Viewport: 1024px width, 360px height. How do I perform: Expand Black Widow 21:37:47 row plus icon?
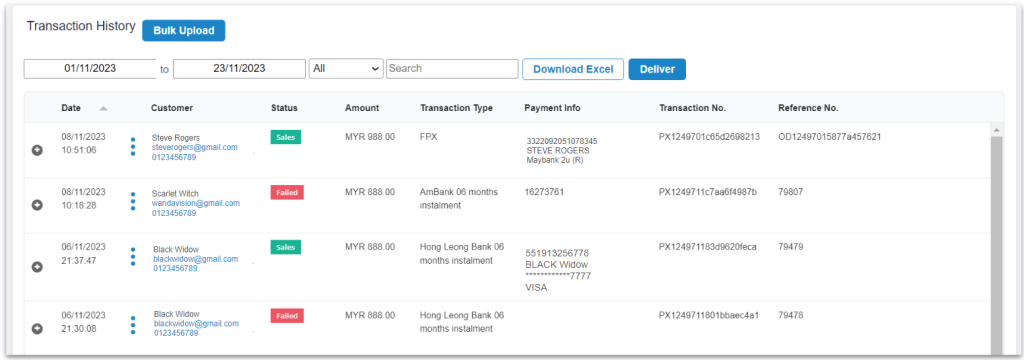point(37,267)
